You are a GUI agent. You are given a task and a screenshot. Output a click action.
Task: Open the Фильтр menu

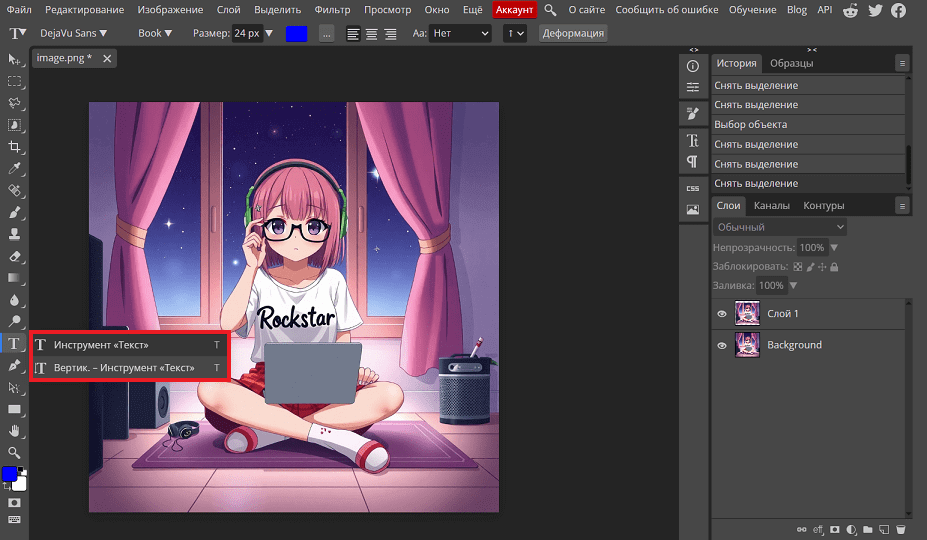tap(332, 9)
